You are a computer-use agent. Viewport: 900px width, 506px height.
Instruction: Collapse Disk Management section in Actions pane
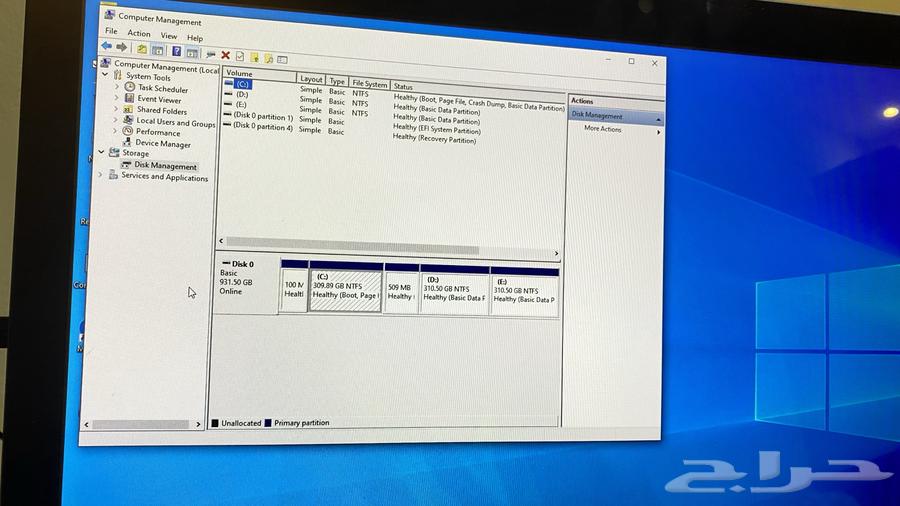[658, 118]
